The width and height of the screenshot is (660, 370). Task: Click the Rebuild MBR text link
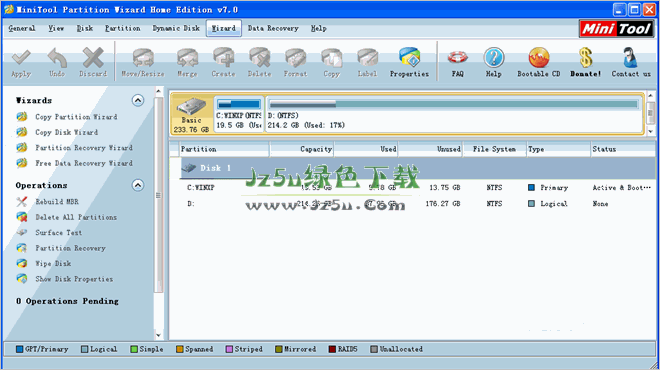pos(57,202)
